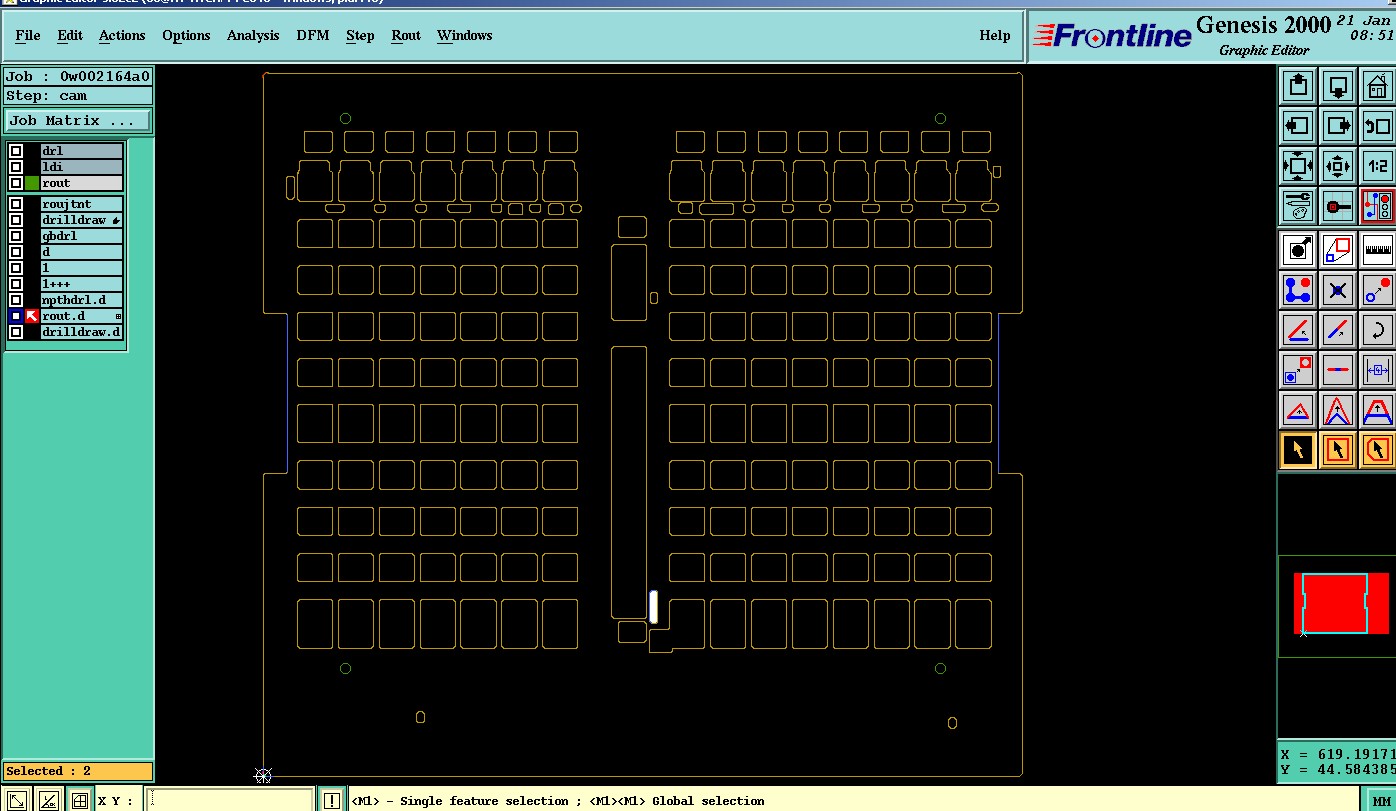The width and height of the screenshot is (1396, 811).
Task: Click the XY coordinate input field
Action: (x=230, y=800)
